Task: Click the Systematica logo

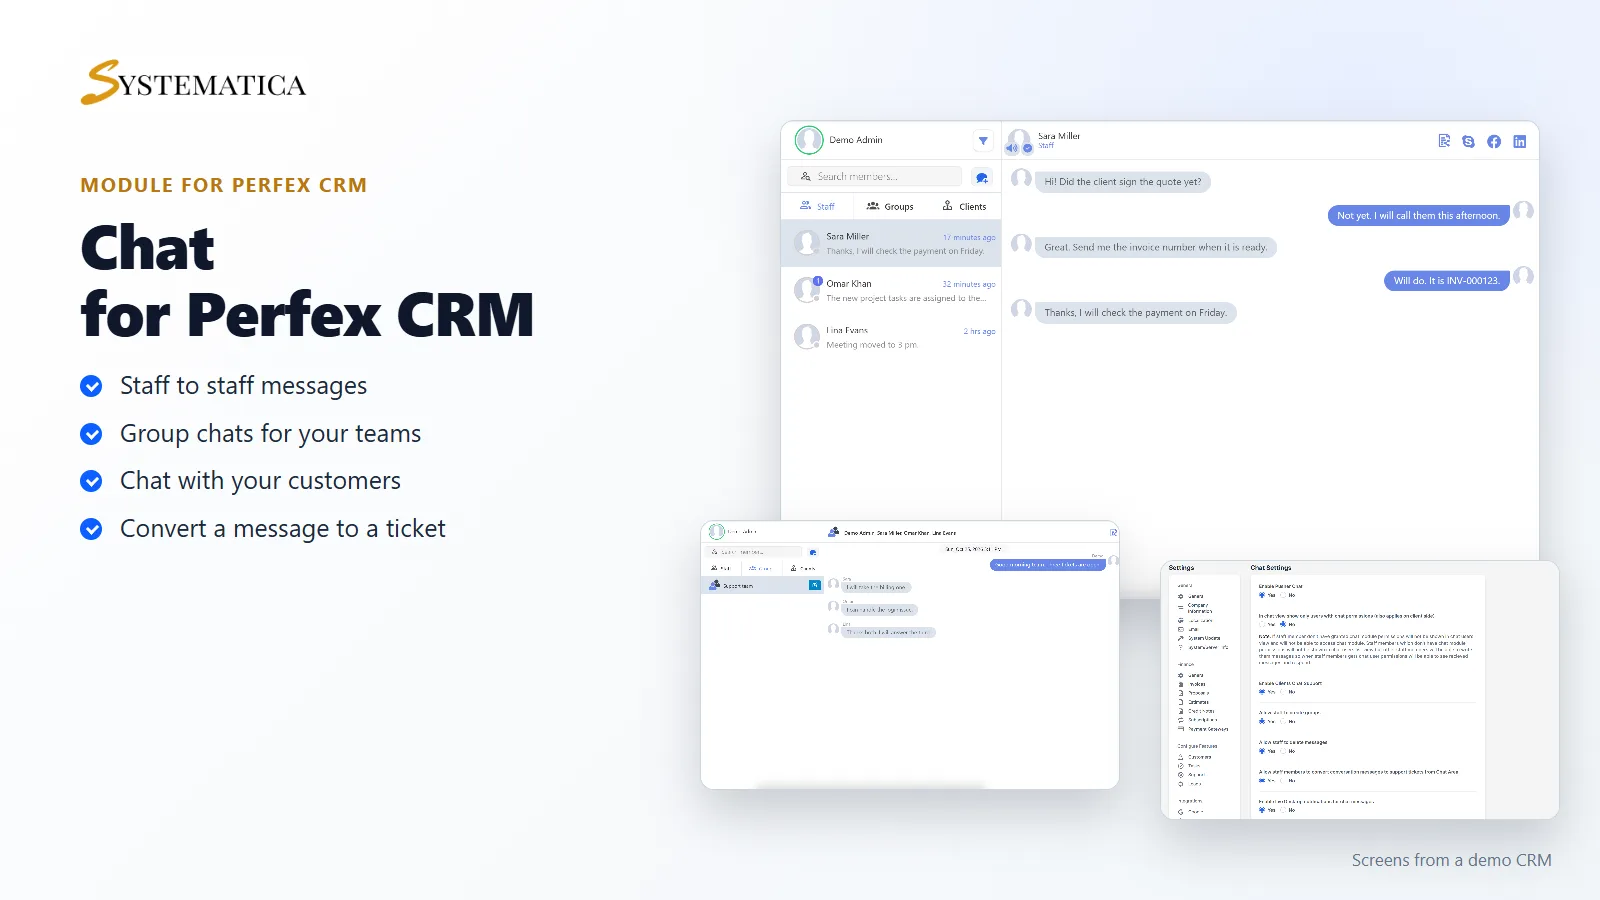Action: (193, 83)
